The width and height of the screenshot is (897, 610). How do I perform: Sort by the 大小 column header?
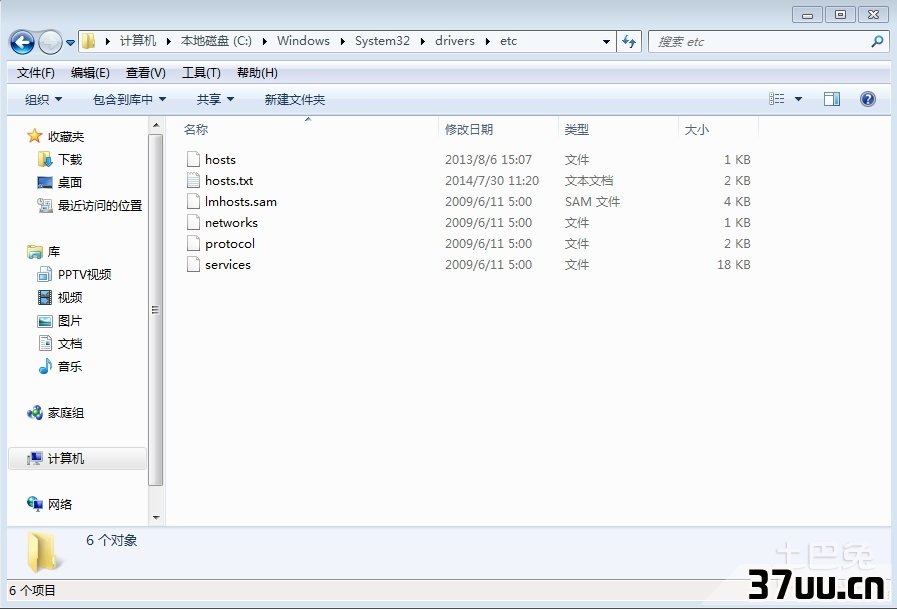coord(719,129)
